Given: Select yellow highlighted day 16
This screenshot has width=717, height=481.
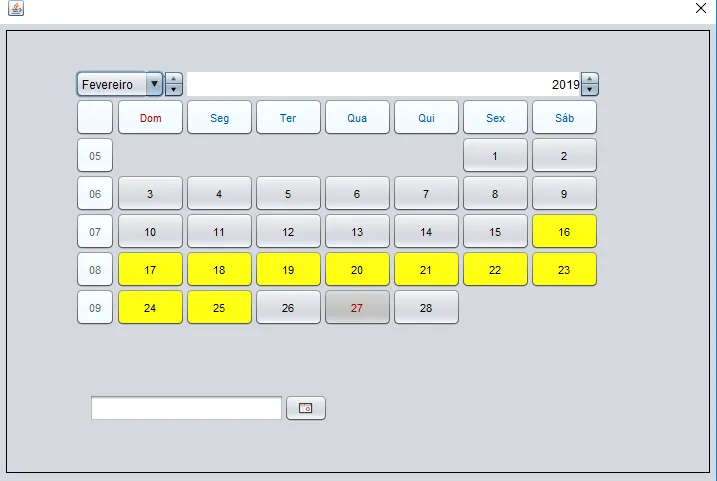Looking at the screenshot, I should coord(564,231).
